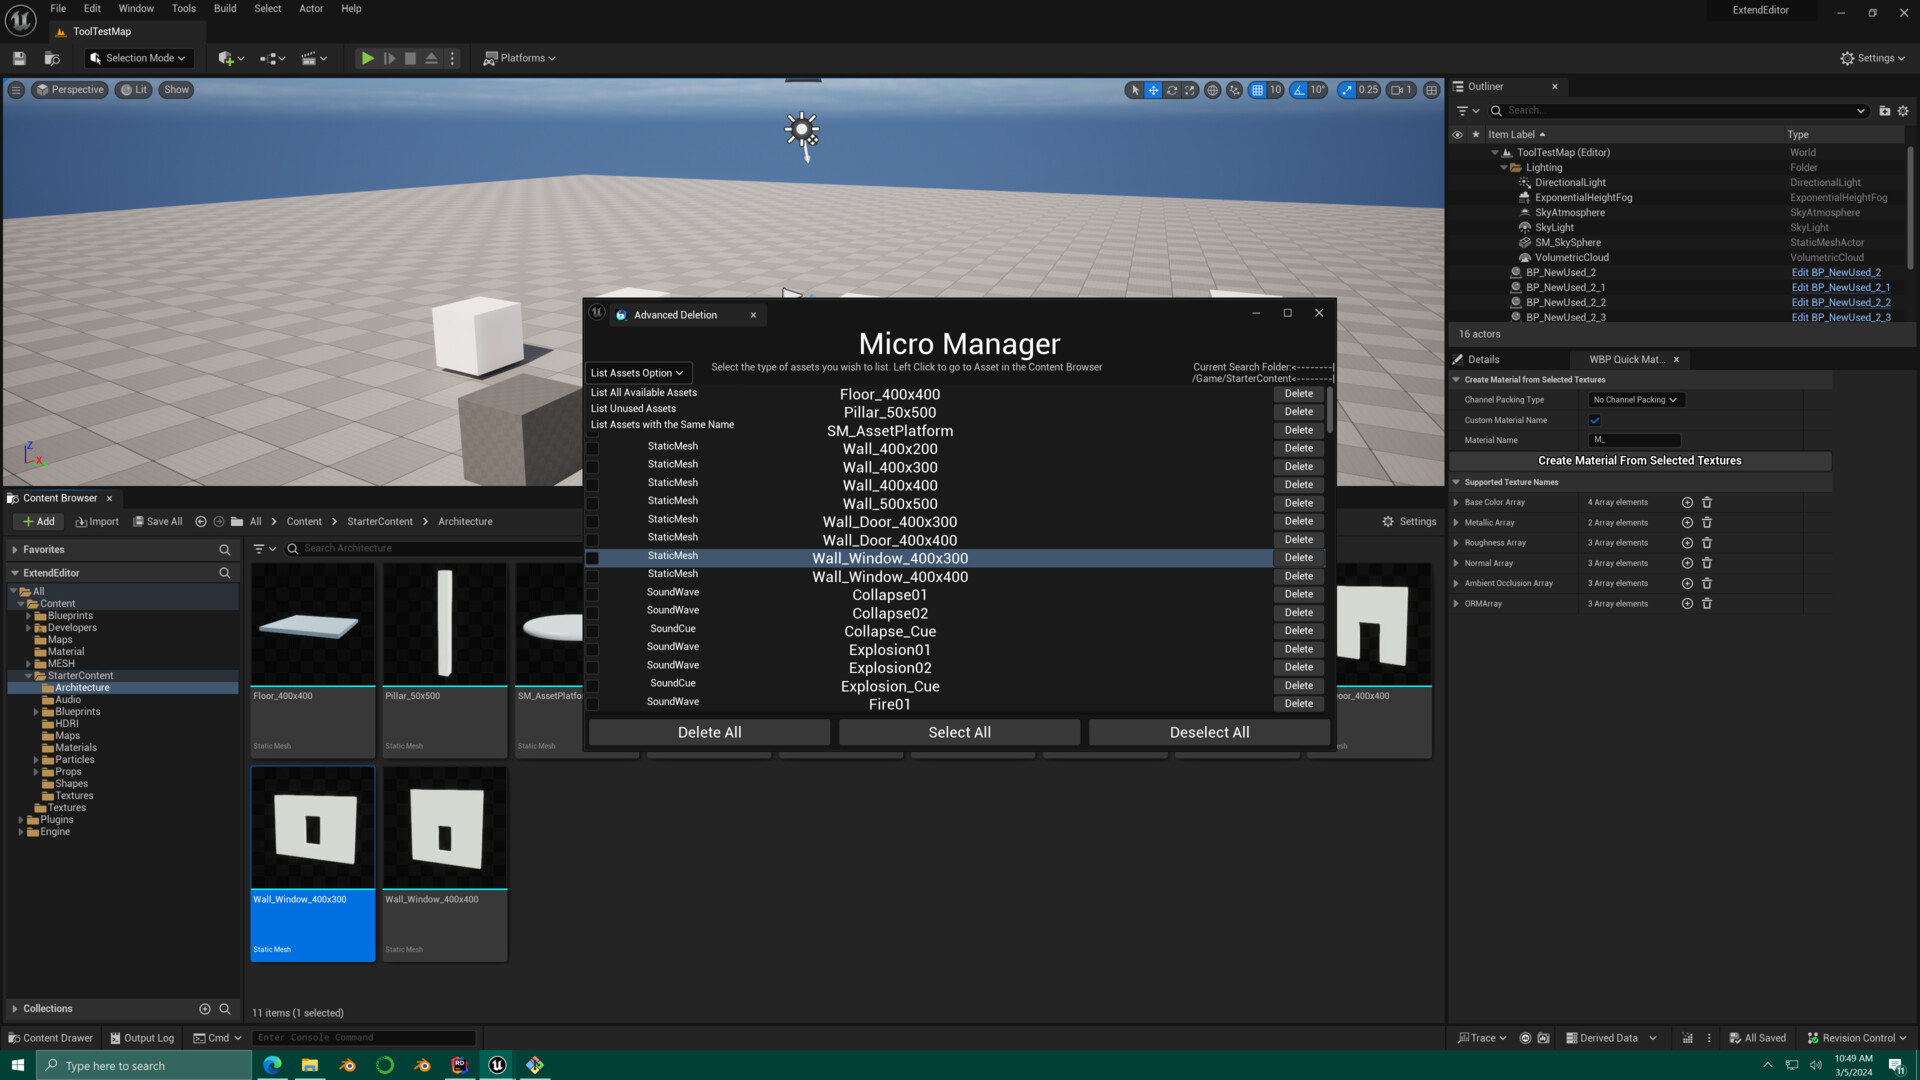Click Edit BP_NewUsed_2 link in Outliner

[1836, 272]
